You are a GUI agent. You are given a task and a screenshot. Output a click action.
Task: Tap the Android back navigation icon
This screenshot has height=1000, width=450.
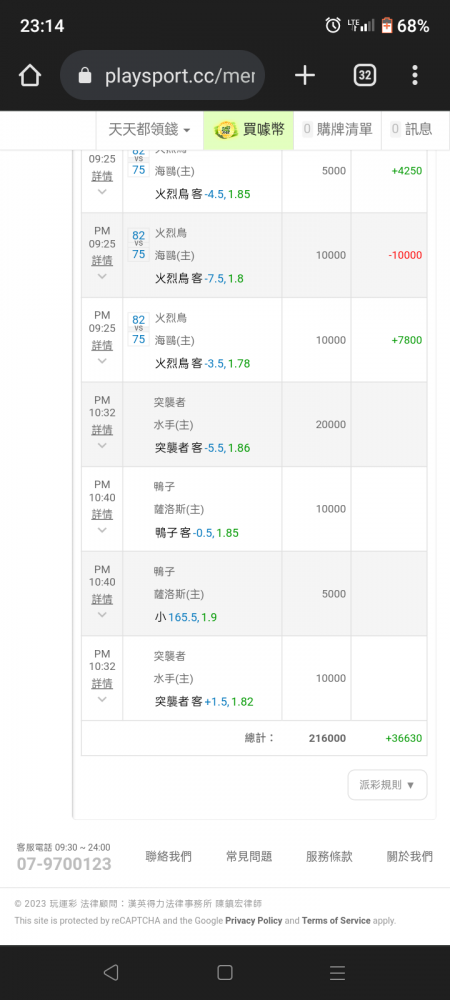111,972
